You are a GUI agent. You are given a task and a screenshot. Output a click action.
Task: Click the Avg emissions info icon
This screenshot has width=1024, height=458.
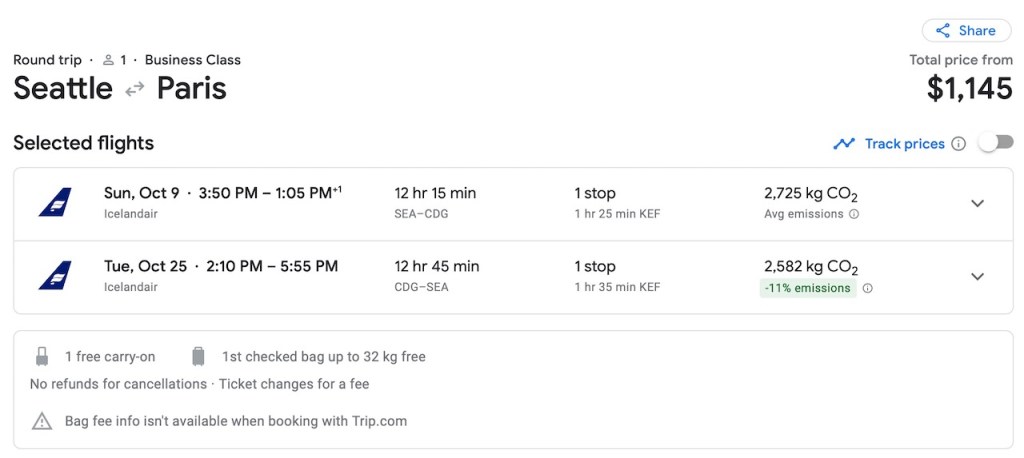[854, 214]
